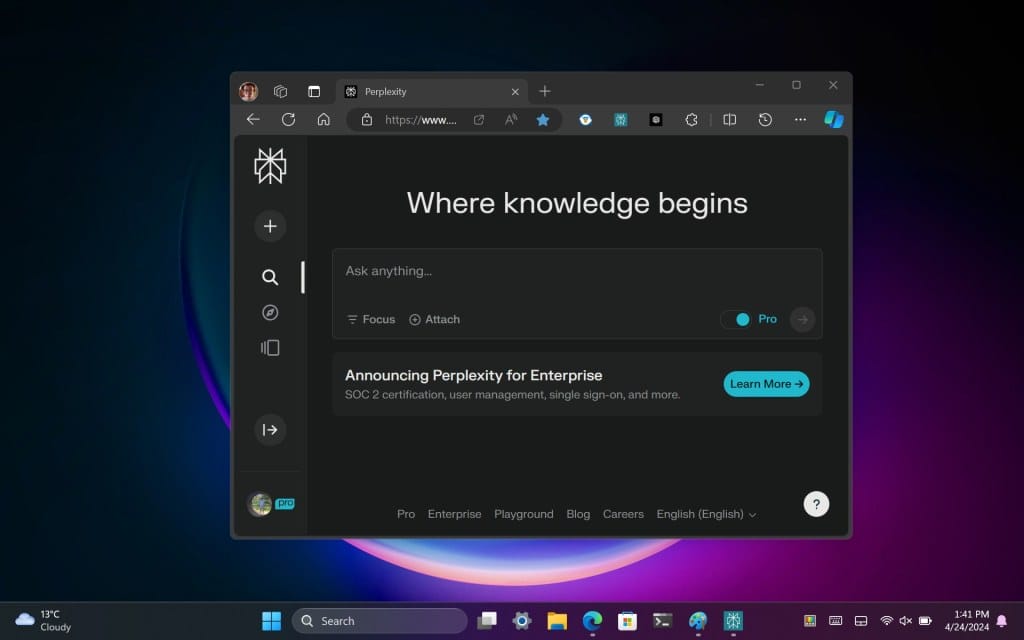Expand the English language selector
Screen dimensions: 1024x640
(706, 514)
